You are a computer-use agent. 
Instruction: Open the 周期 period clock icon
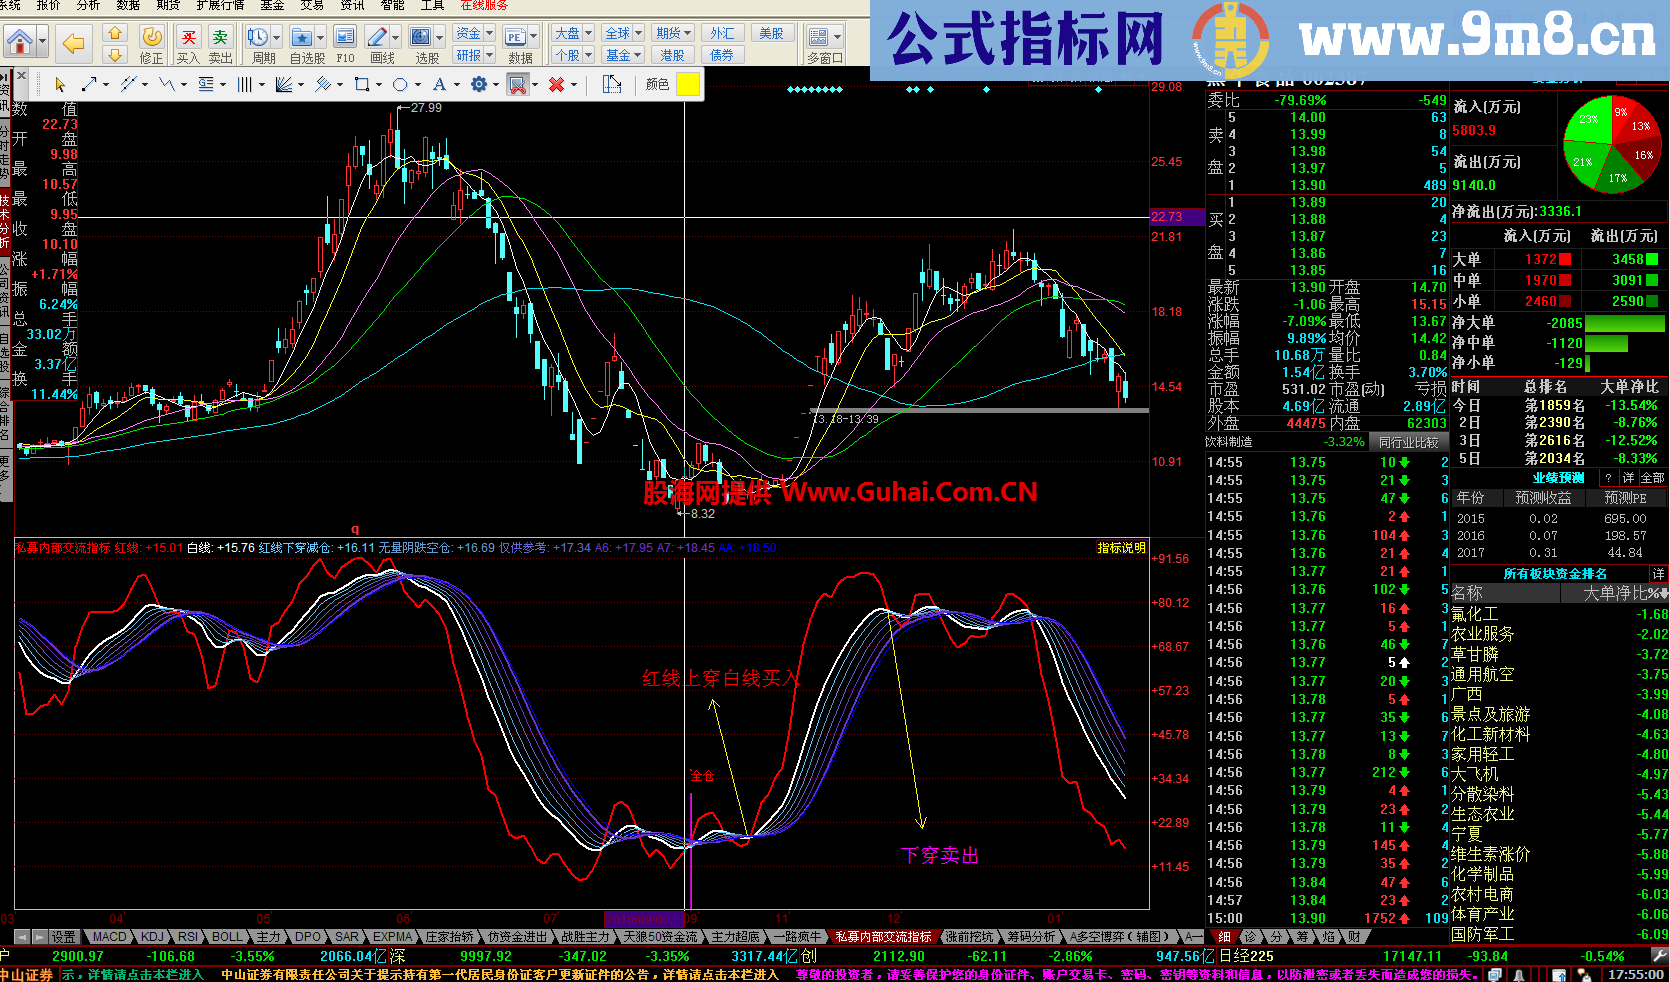tap(257, 37)
